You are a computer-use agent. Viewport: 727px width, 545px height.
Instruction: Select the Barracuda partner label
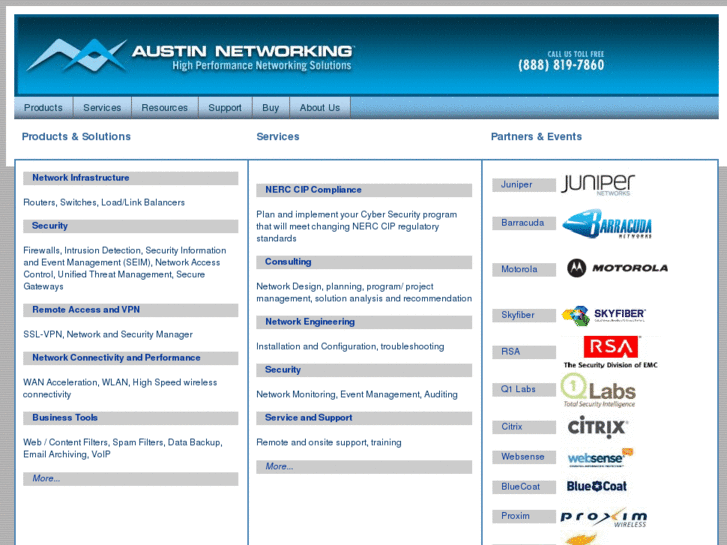click(524, 223)
